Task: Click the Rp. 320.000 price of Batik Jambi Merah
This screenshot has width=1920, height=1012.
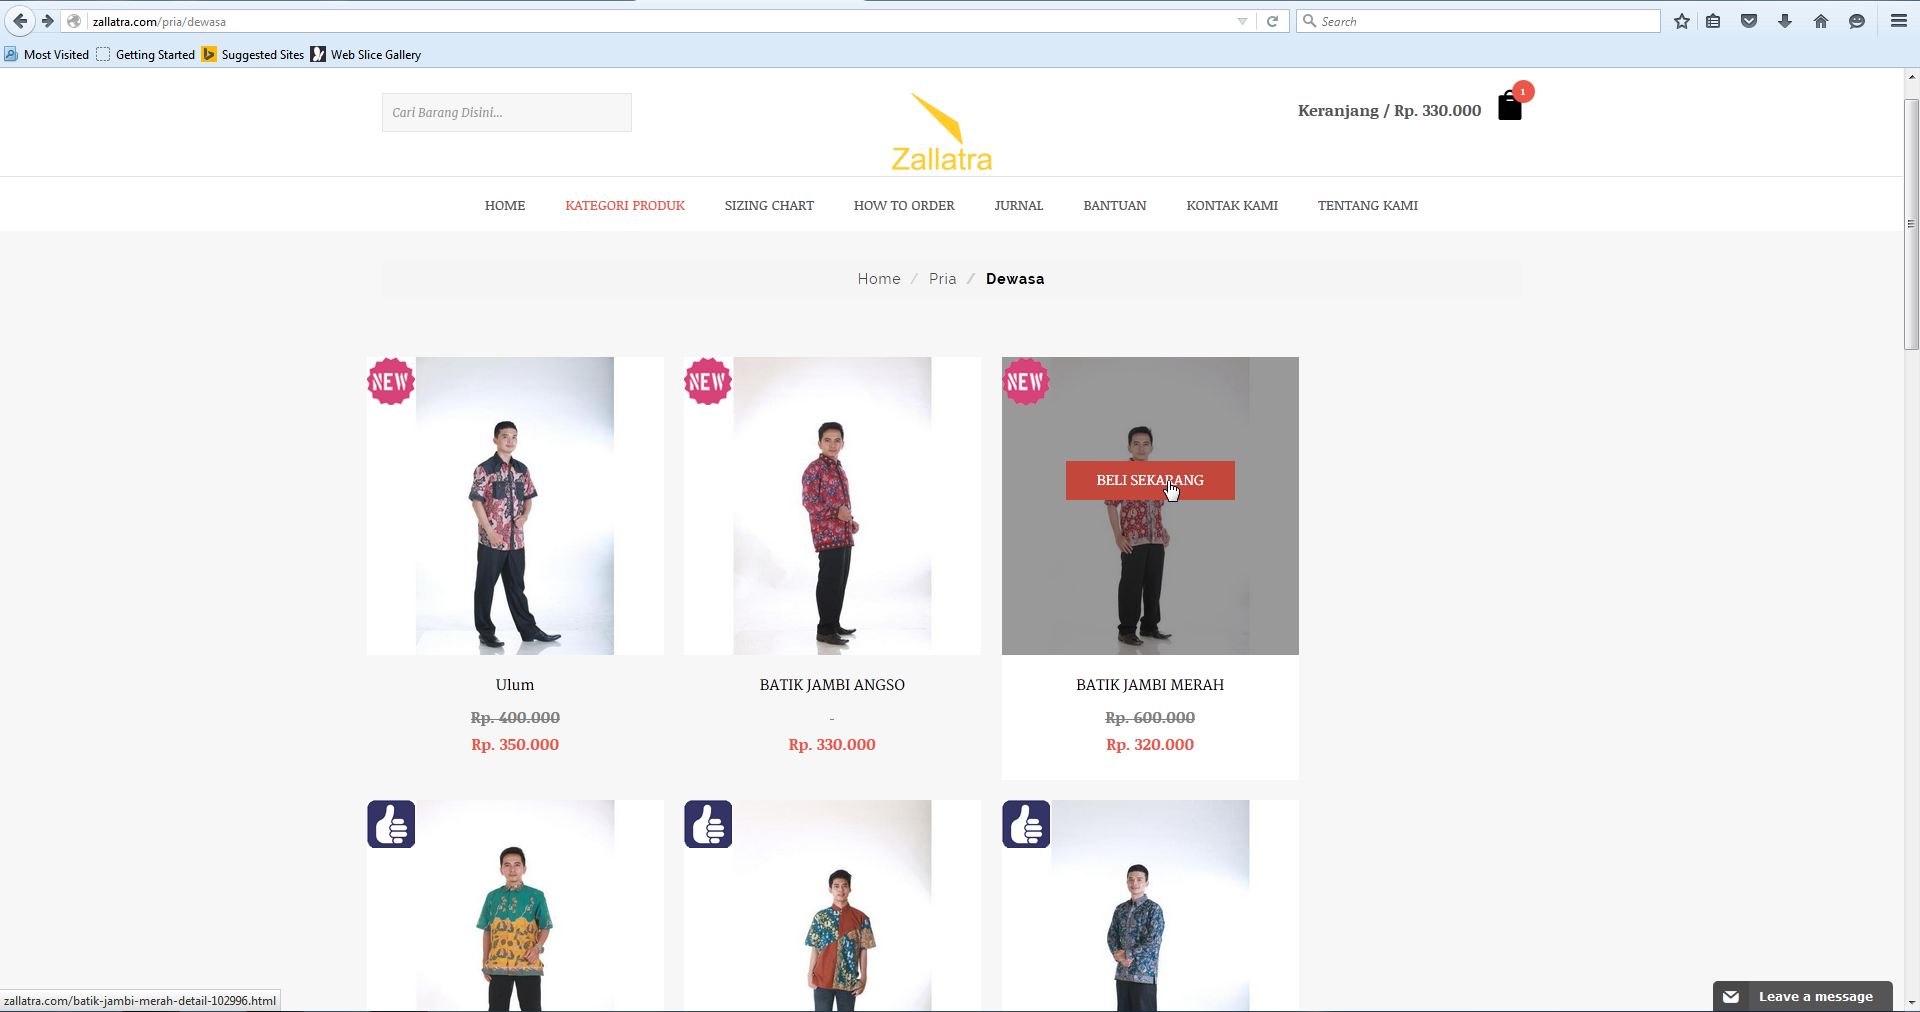Action: (1150, 745)
